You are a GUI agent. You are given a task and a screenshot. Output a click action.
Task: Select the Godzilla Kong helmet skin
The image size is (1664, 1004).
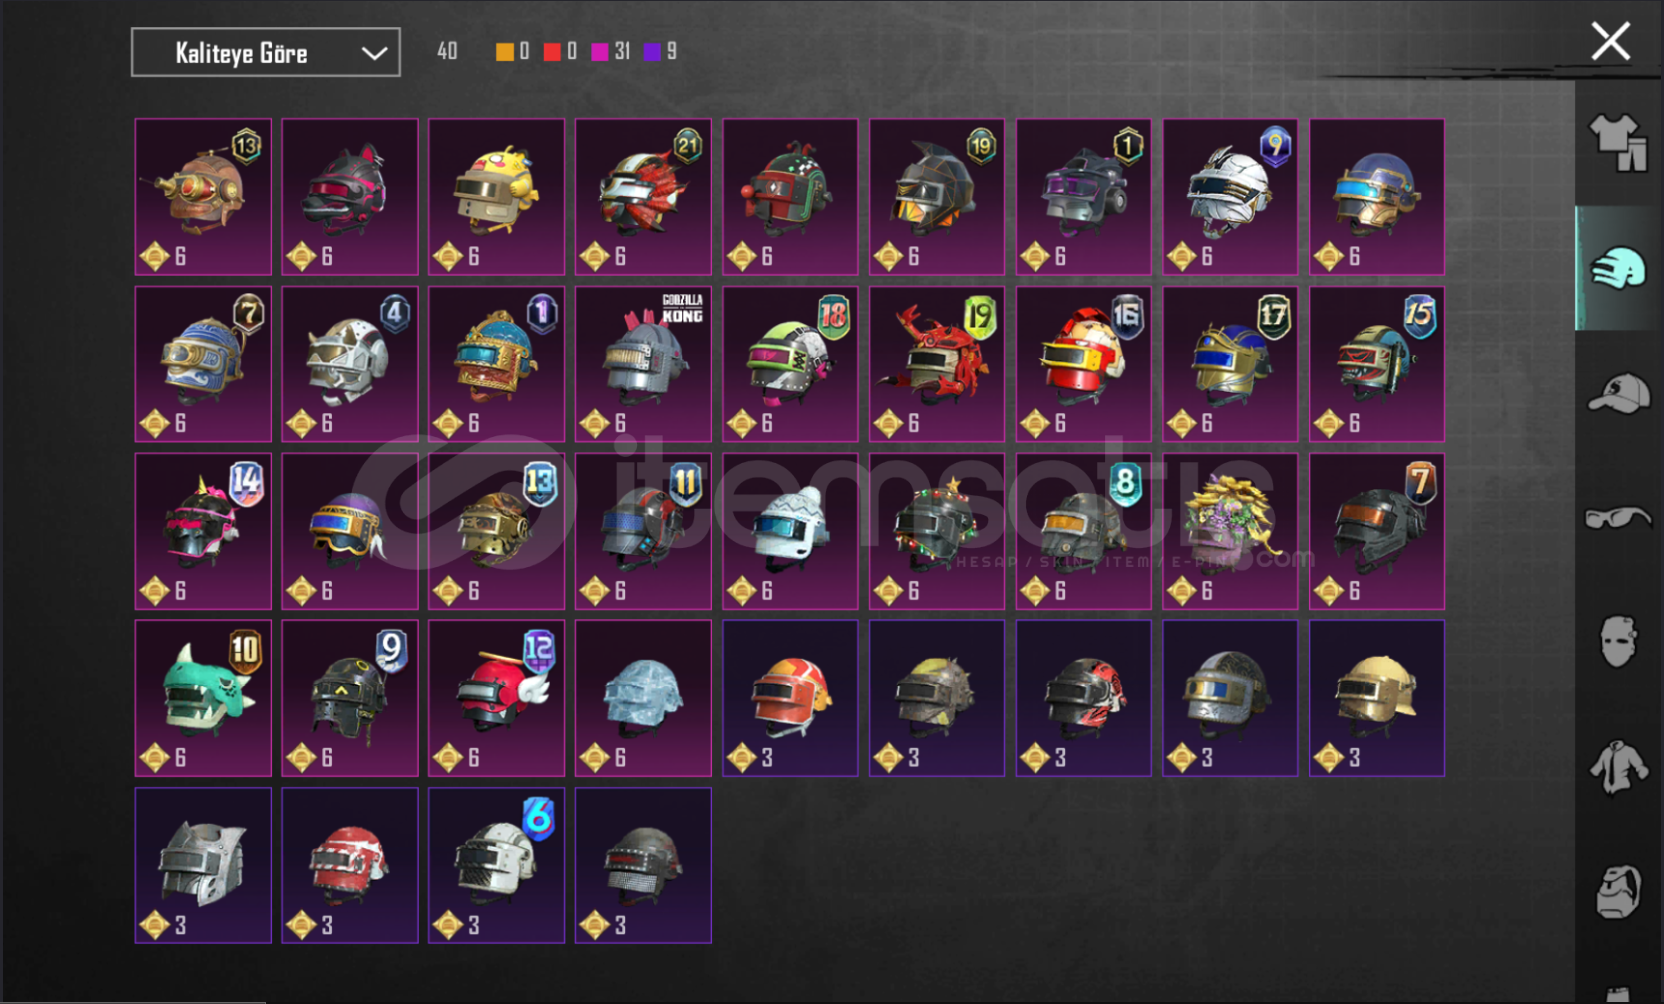click(x=643, y=364)
